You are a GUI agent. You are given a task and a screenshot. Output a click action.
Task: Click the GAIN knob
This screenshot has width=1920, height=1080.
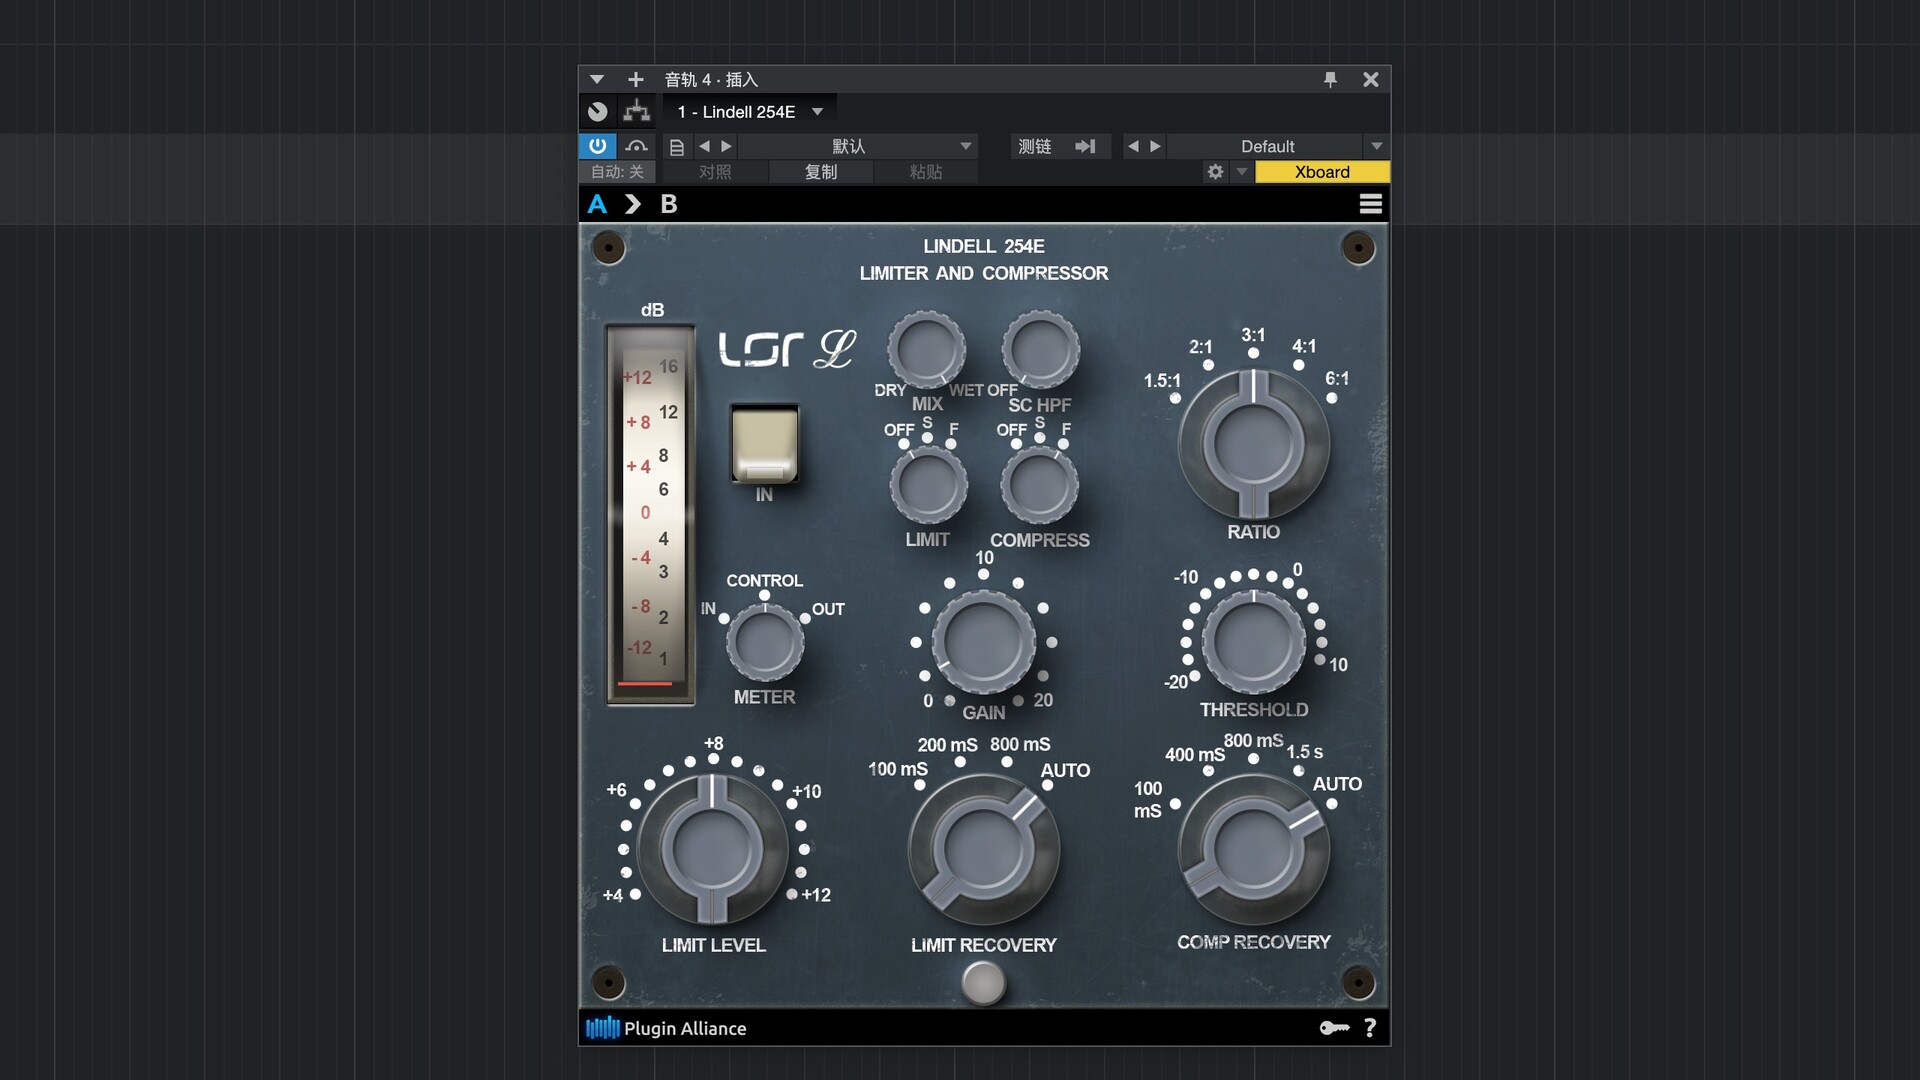tap(984, 642)
